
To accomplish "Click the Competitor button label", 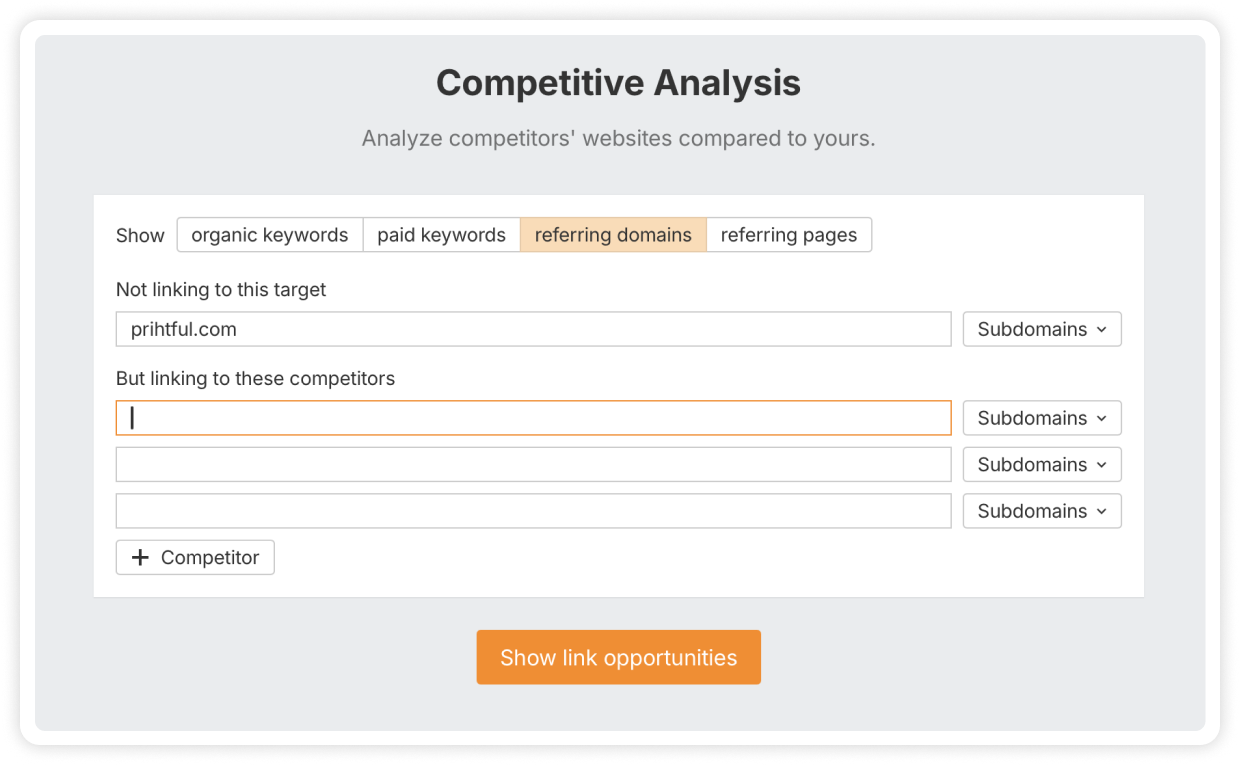I will click(x=210, y=558).
